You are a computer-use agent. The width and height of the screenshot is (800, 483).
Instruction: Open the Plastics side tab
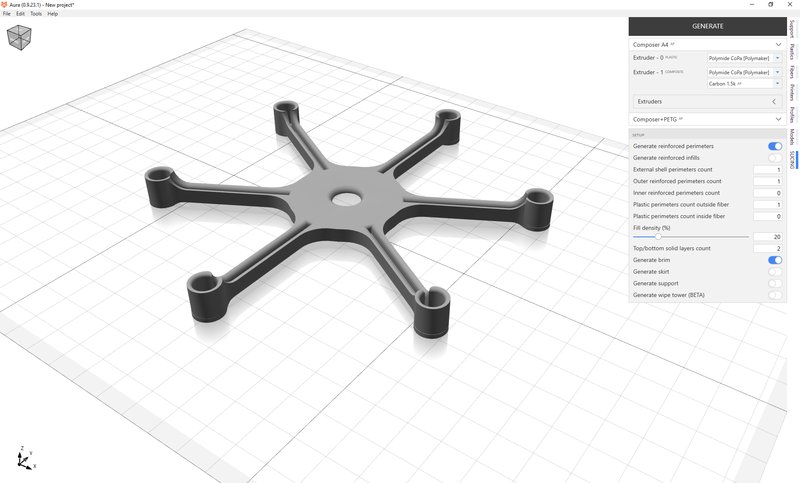(x=792, y=52)
